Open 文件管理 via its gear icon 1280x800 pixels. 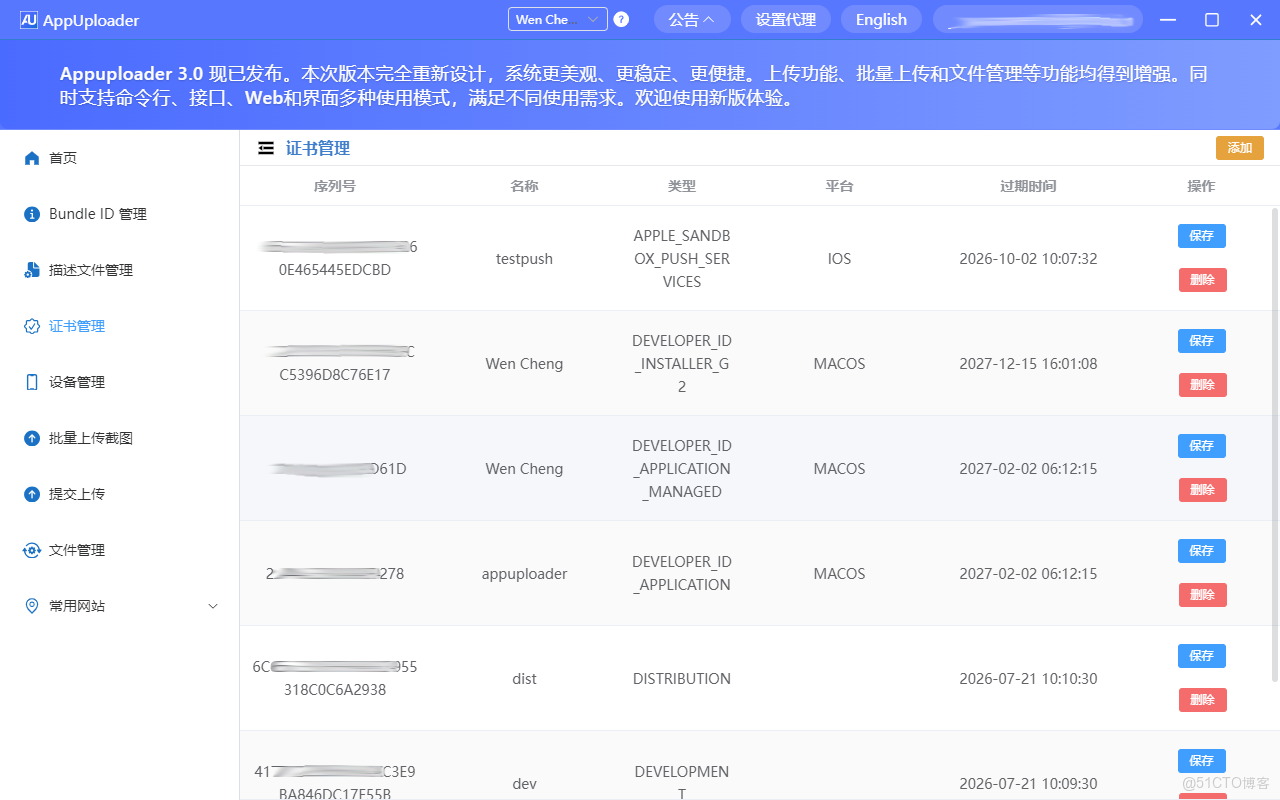[31, 549]
